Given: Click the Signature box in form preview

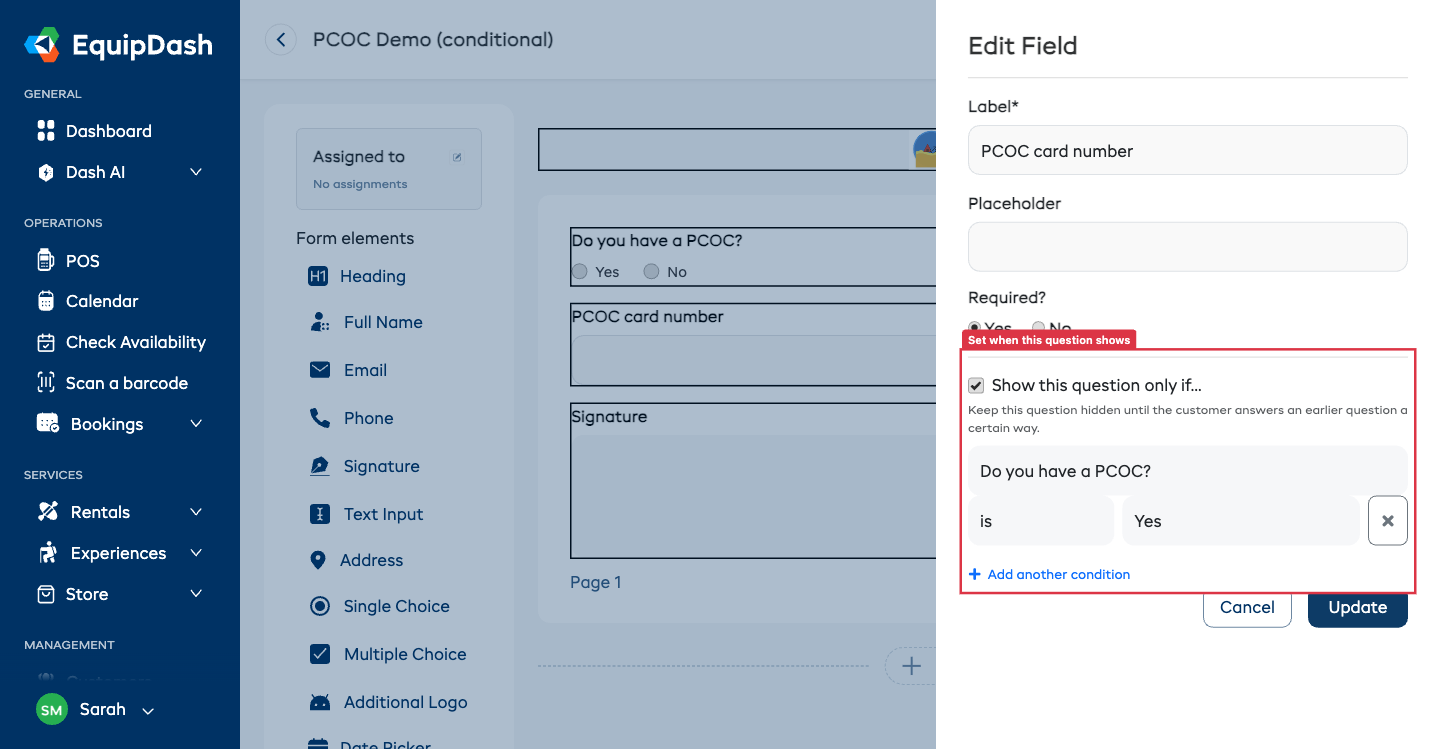Looking at the screenshot, I should pyautogui.click(x=754, y=495).
